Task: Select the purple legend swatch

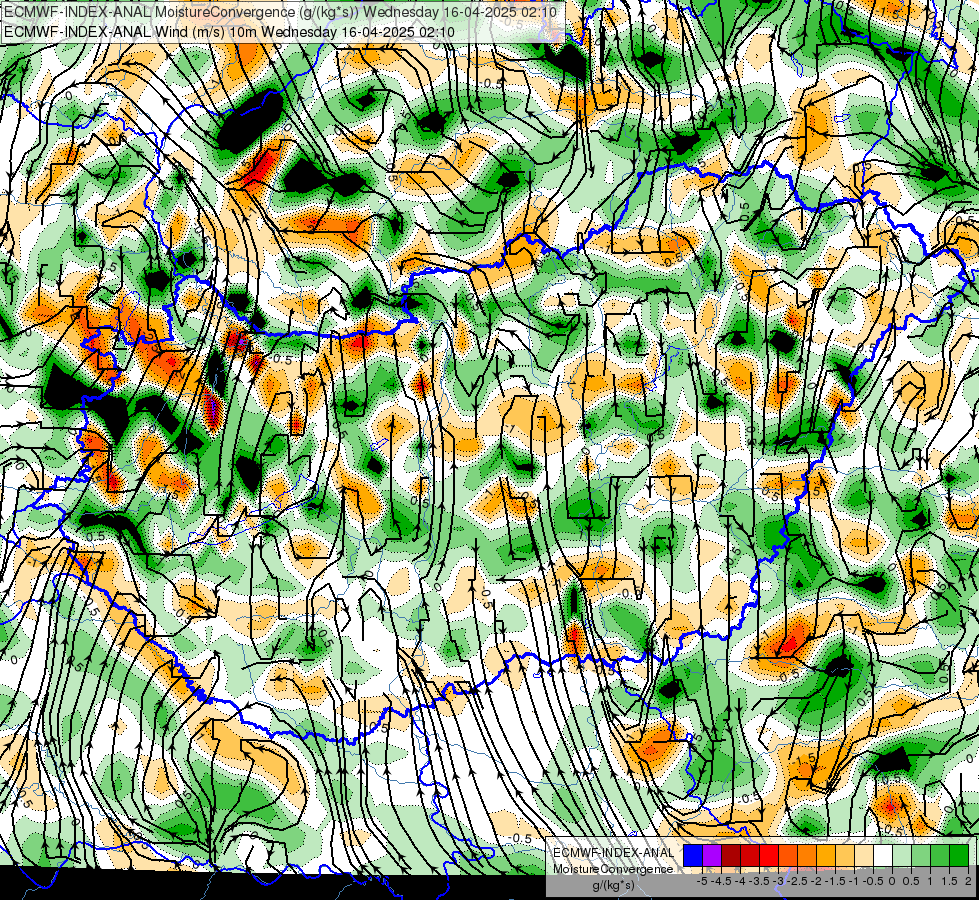Action: (712, 856)
